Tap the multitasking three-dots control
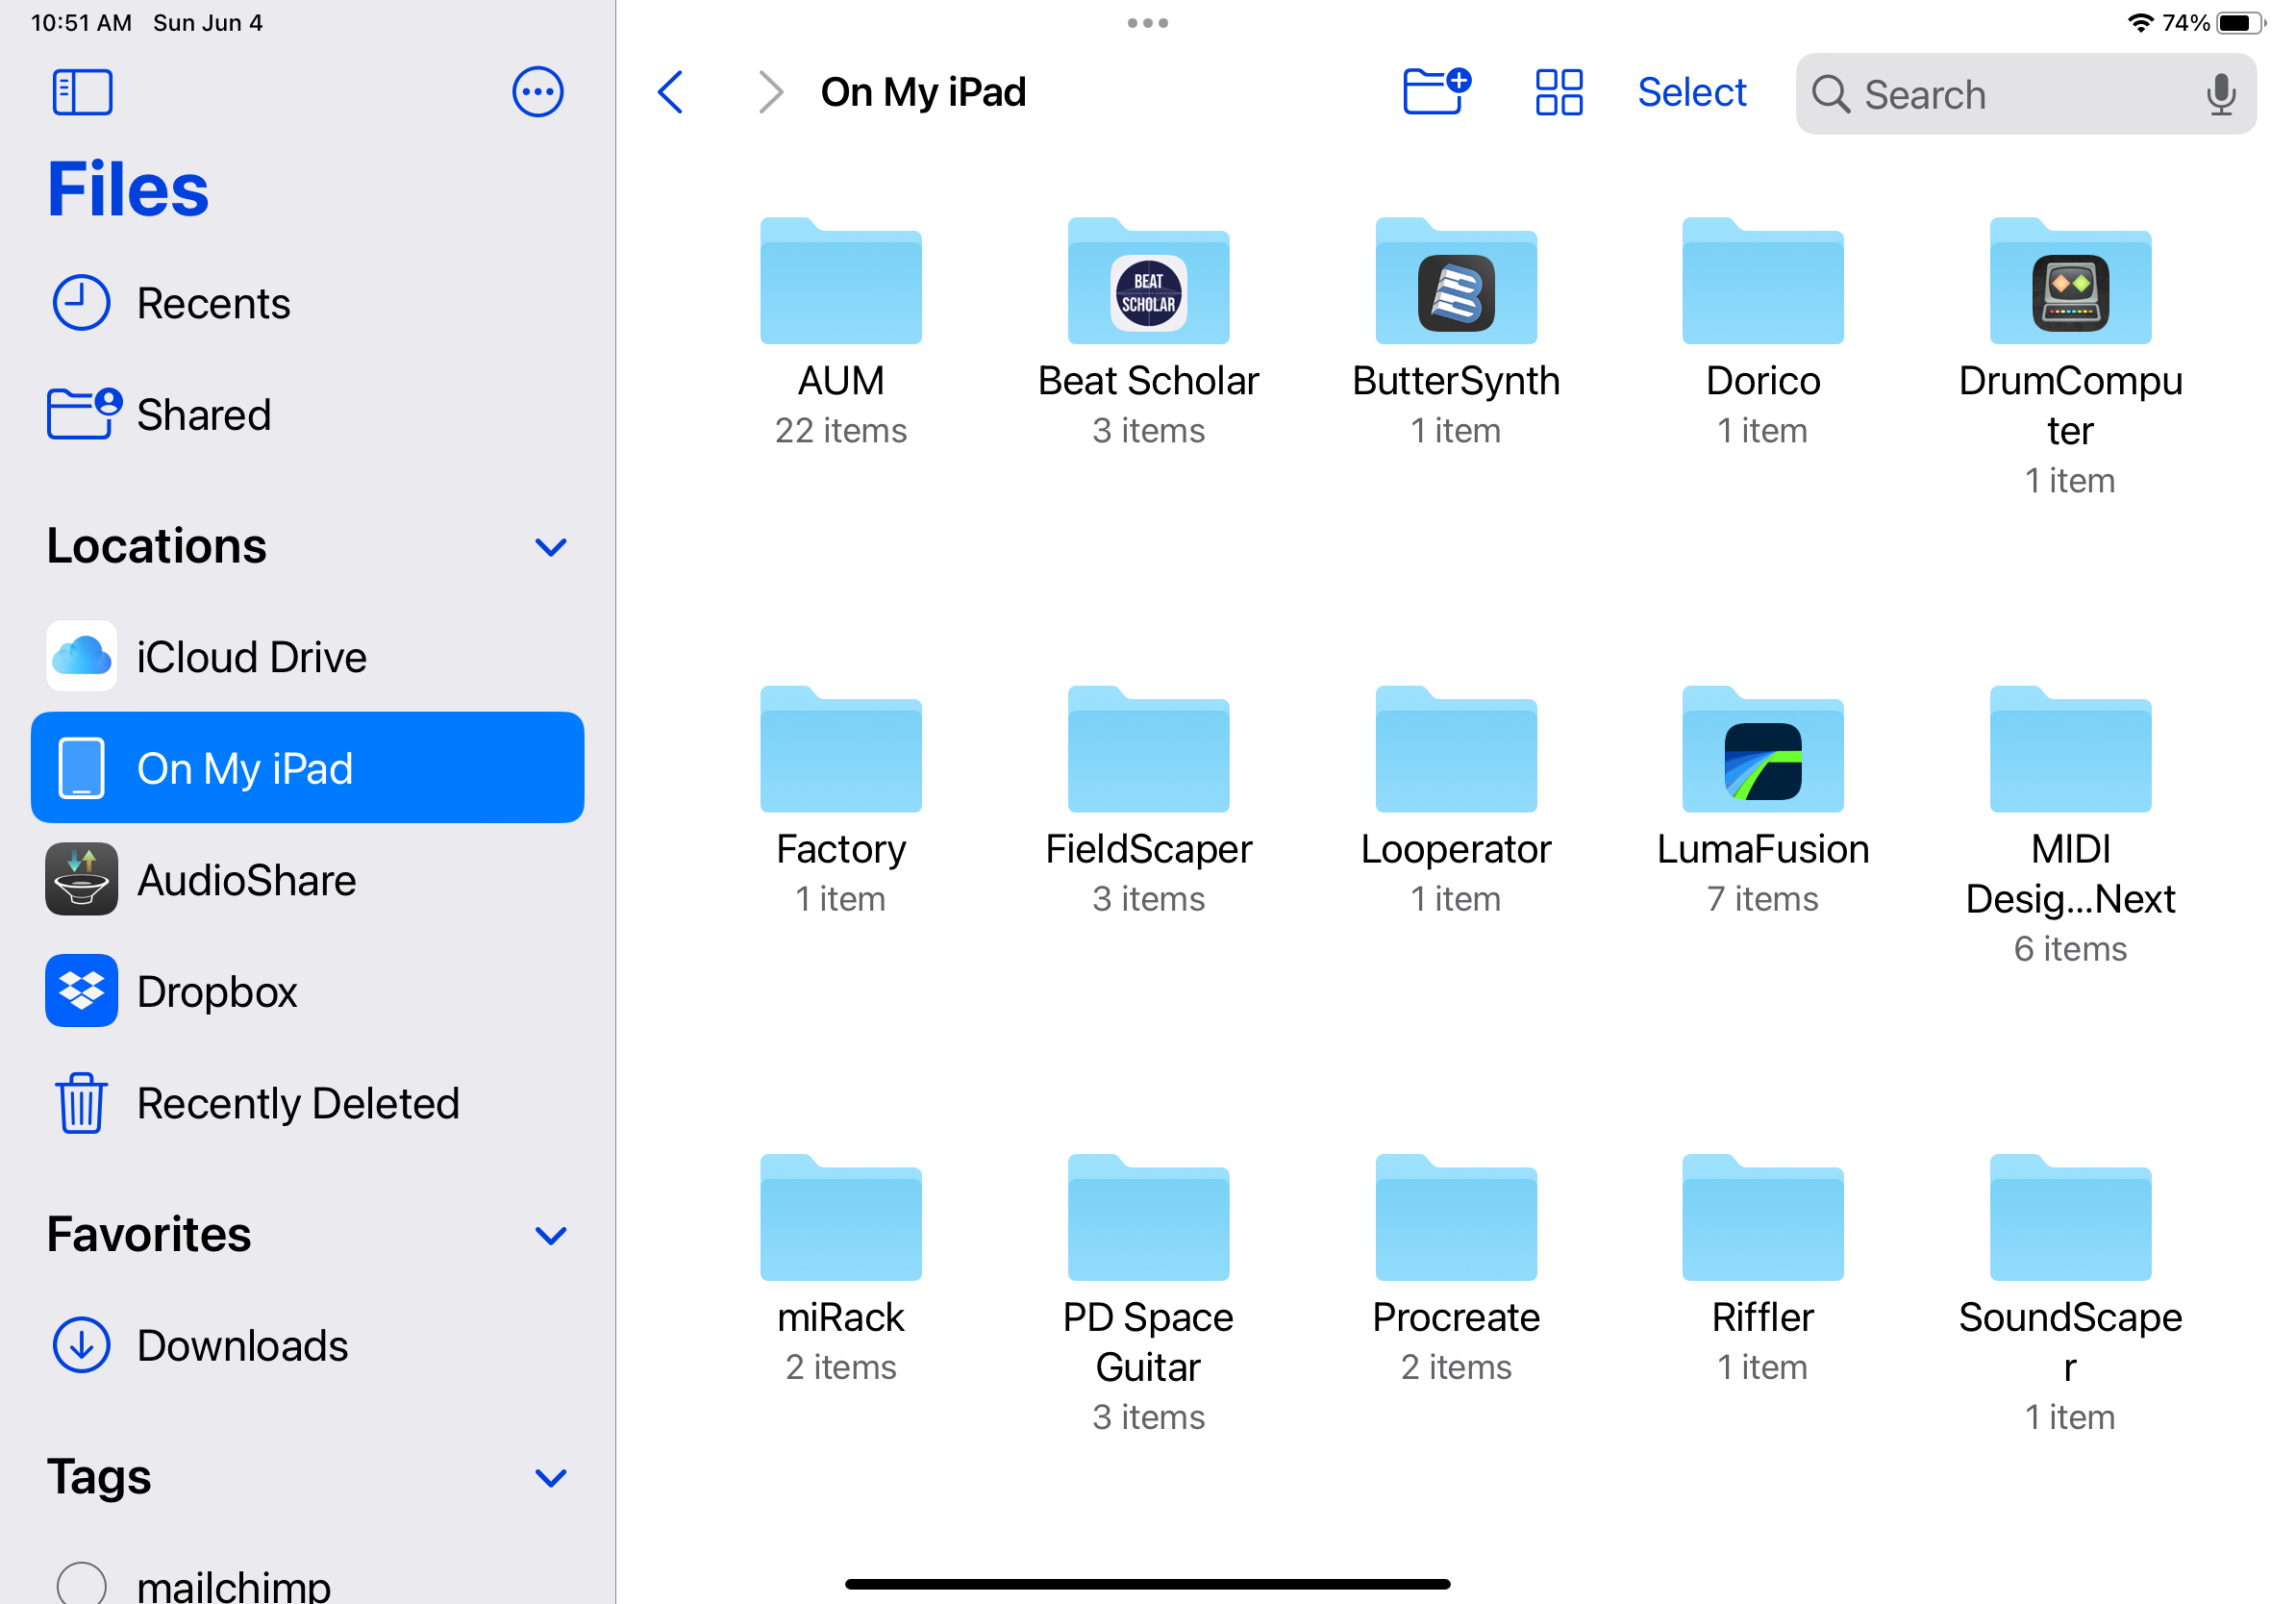Image resolution: width=2296 pixels, height=1604 pixels. coord(1147,23)
